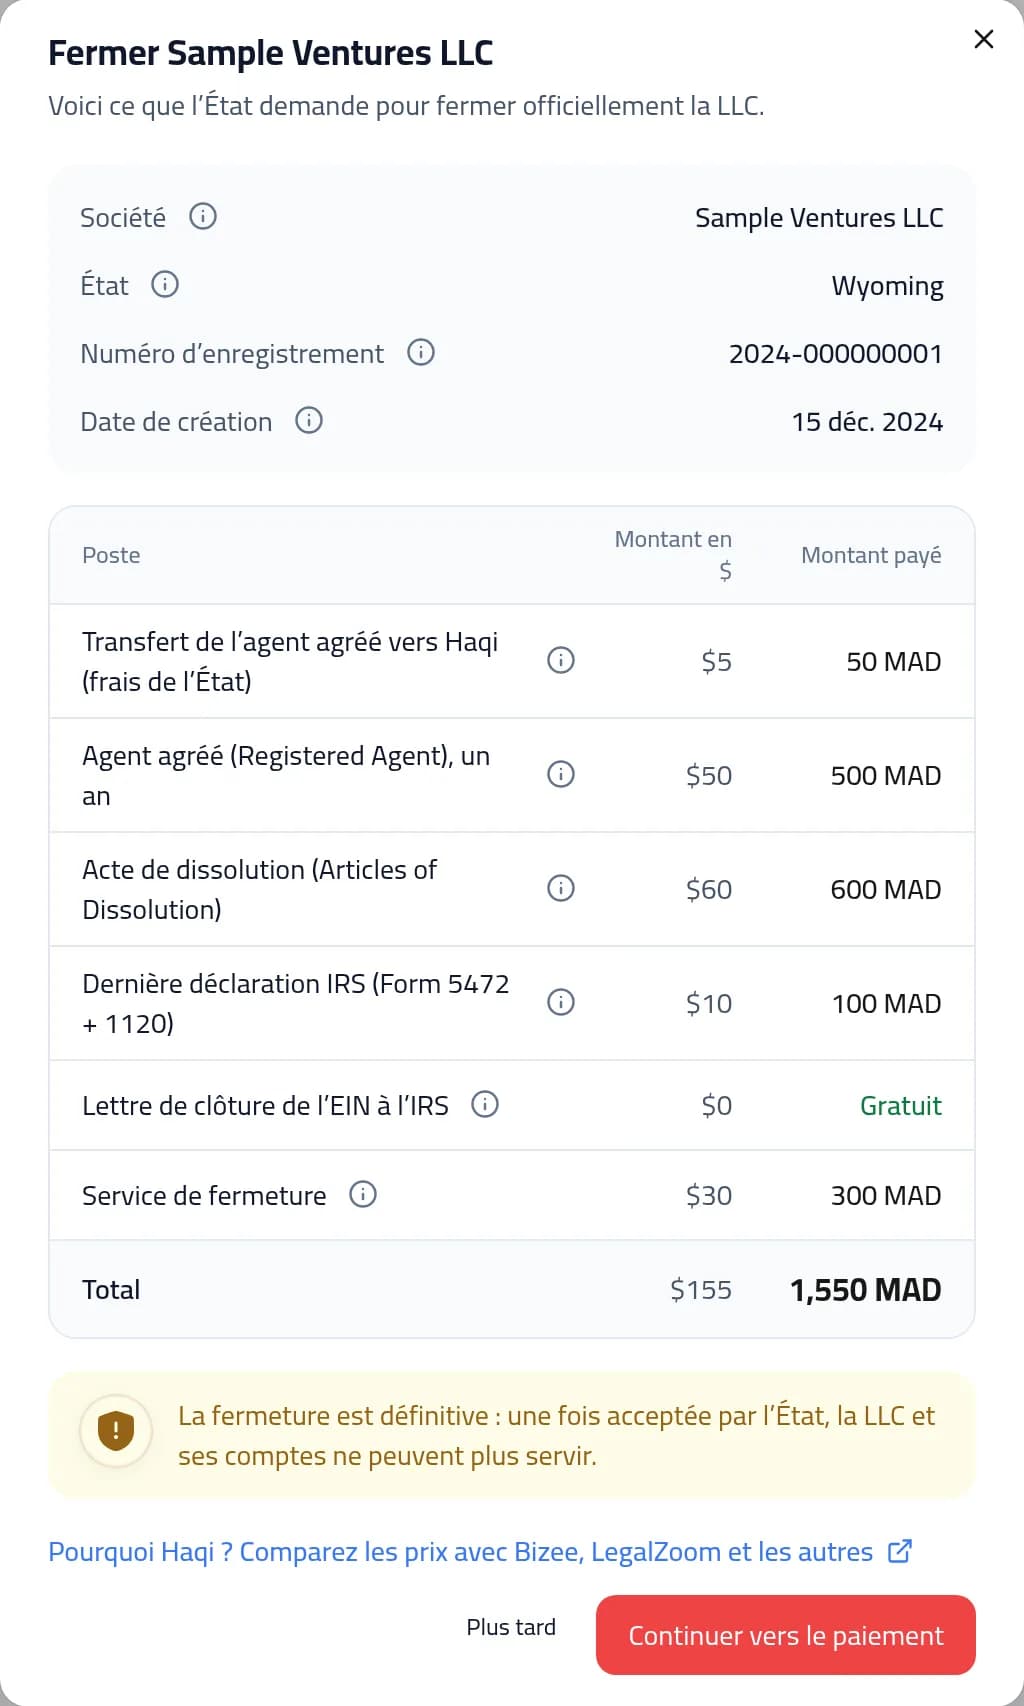The image size is (1024, 1706).
Task: Click the creation date 15 déc. 2024
Action: coord(867,422)
